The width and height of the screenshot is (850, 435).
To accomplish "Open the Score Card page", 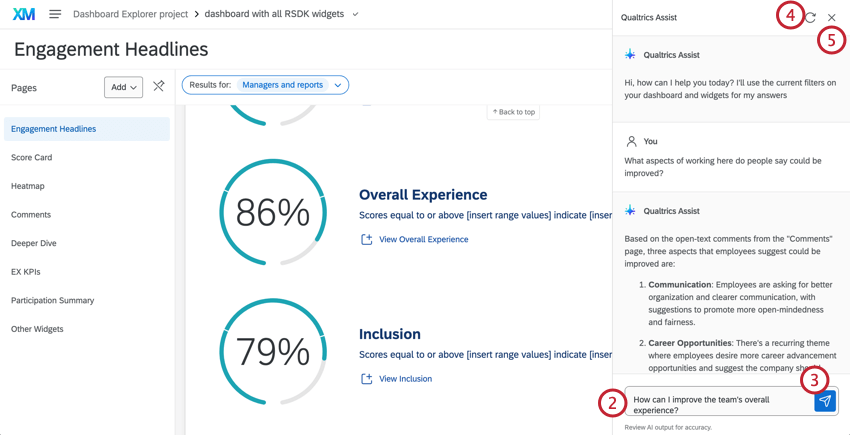I will (x=31, y=157).
